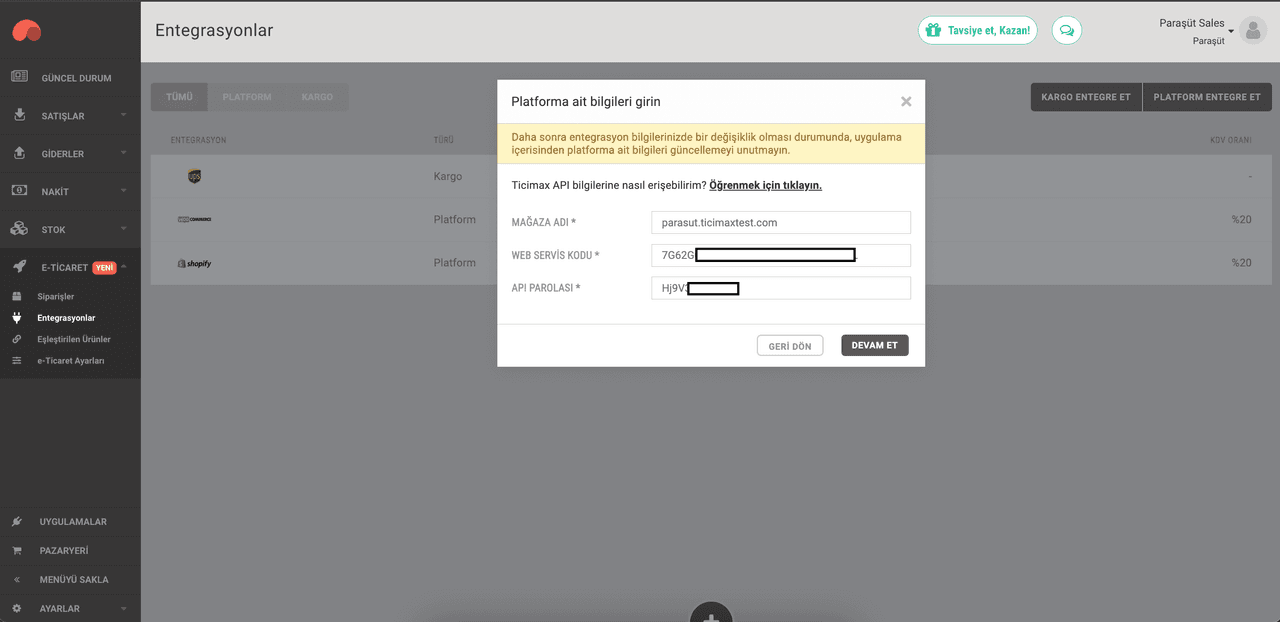
Task: Click the Tavsiye et, Kazan! button
Action: coord(978,30)
